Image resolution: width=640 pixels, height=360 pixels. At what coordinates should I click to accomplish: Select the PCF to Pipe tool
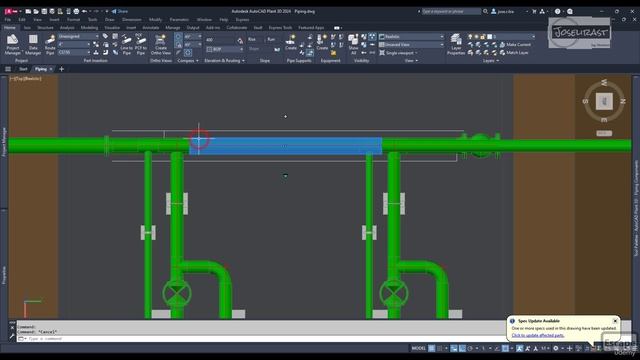tap(140, 44)
